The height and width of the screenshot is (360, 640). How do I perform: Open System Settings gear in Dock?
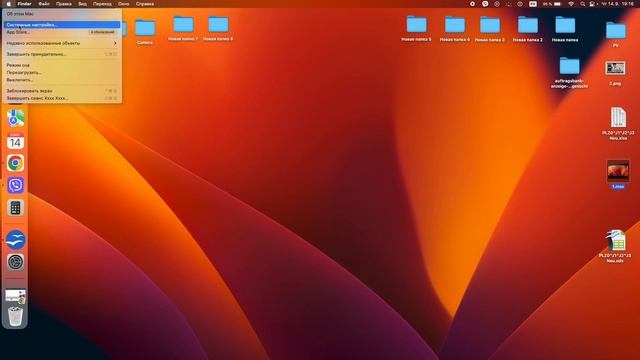click(16, 262)
